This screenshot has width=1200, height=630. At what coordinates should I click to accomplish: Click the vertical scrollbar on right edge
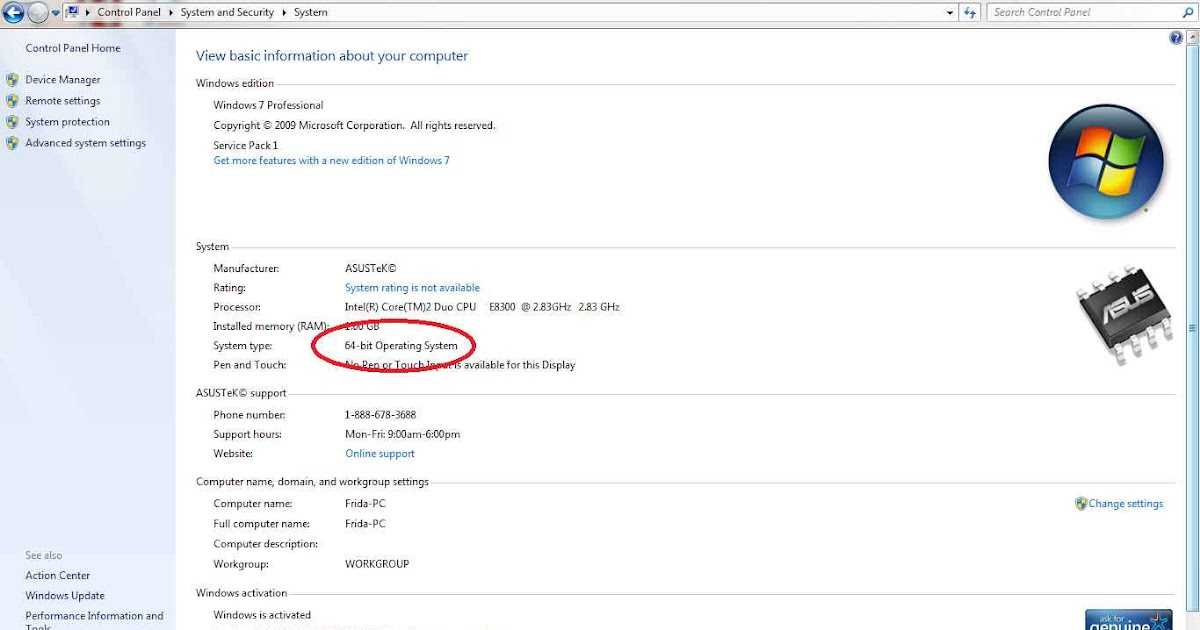click(x=1192, y=328)
